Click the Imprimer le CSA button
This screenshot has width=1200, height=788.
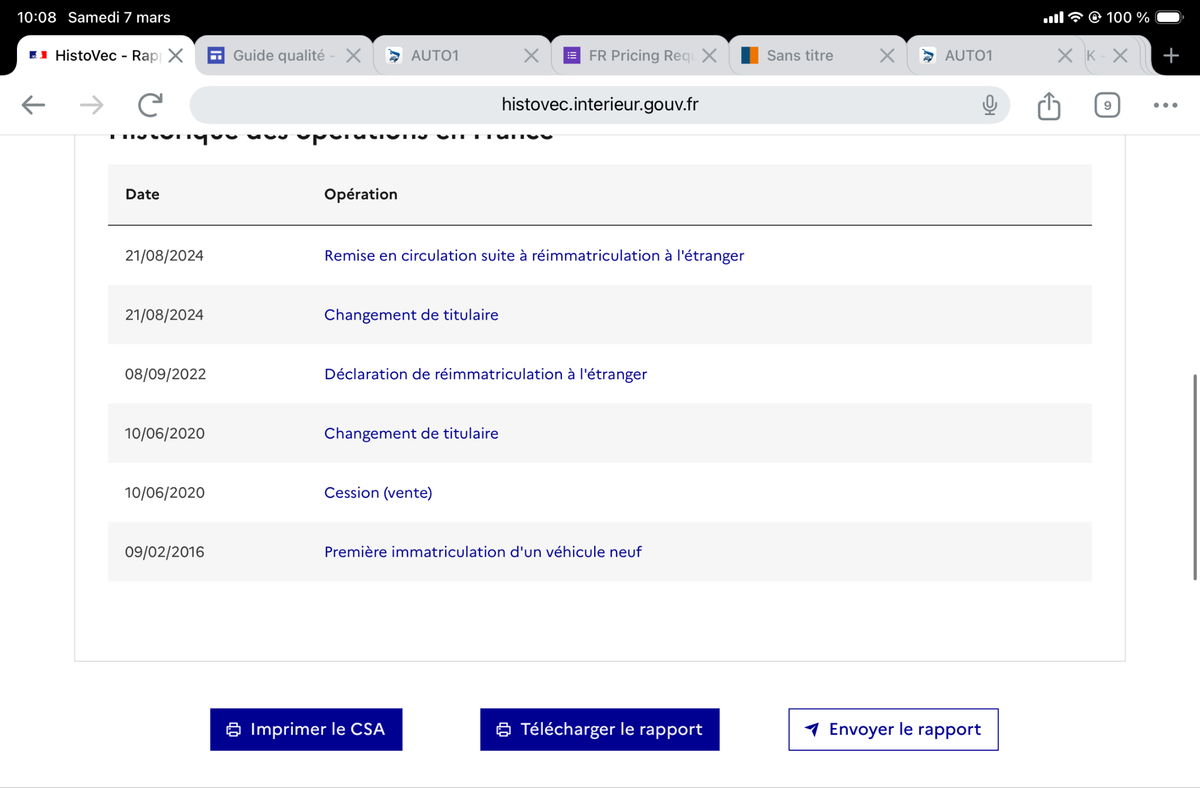coord(306,729)
